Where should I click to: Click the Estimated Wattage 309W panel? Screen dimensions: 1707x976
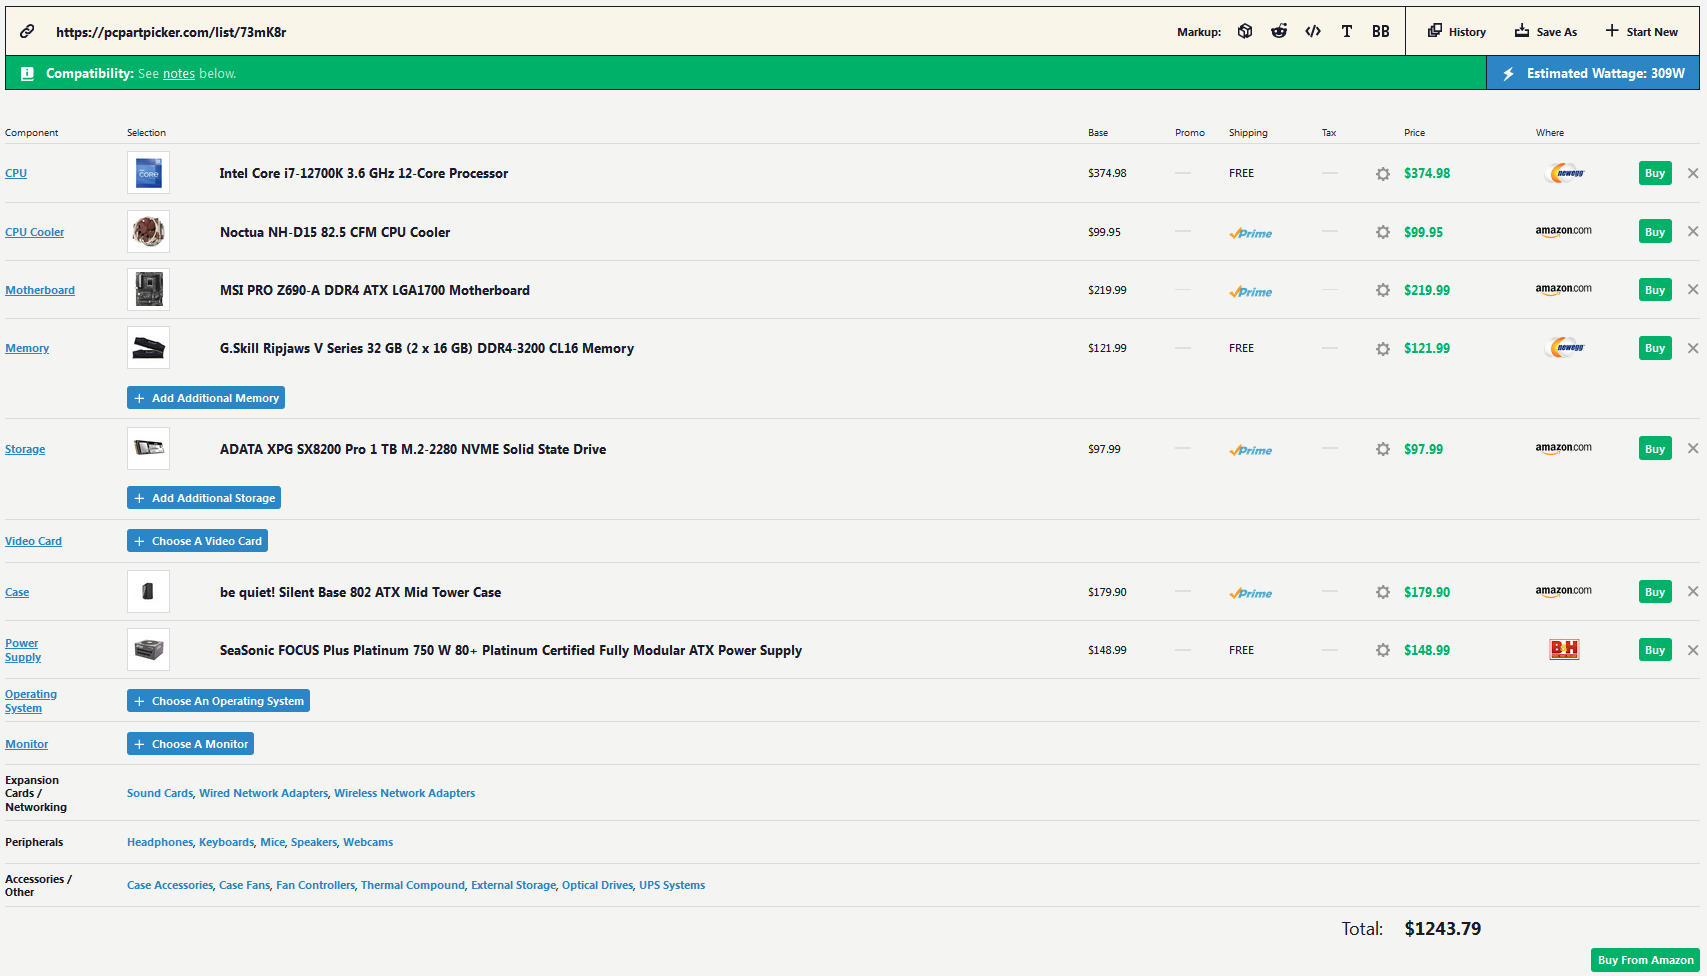point(1593,73)
